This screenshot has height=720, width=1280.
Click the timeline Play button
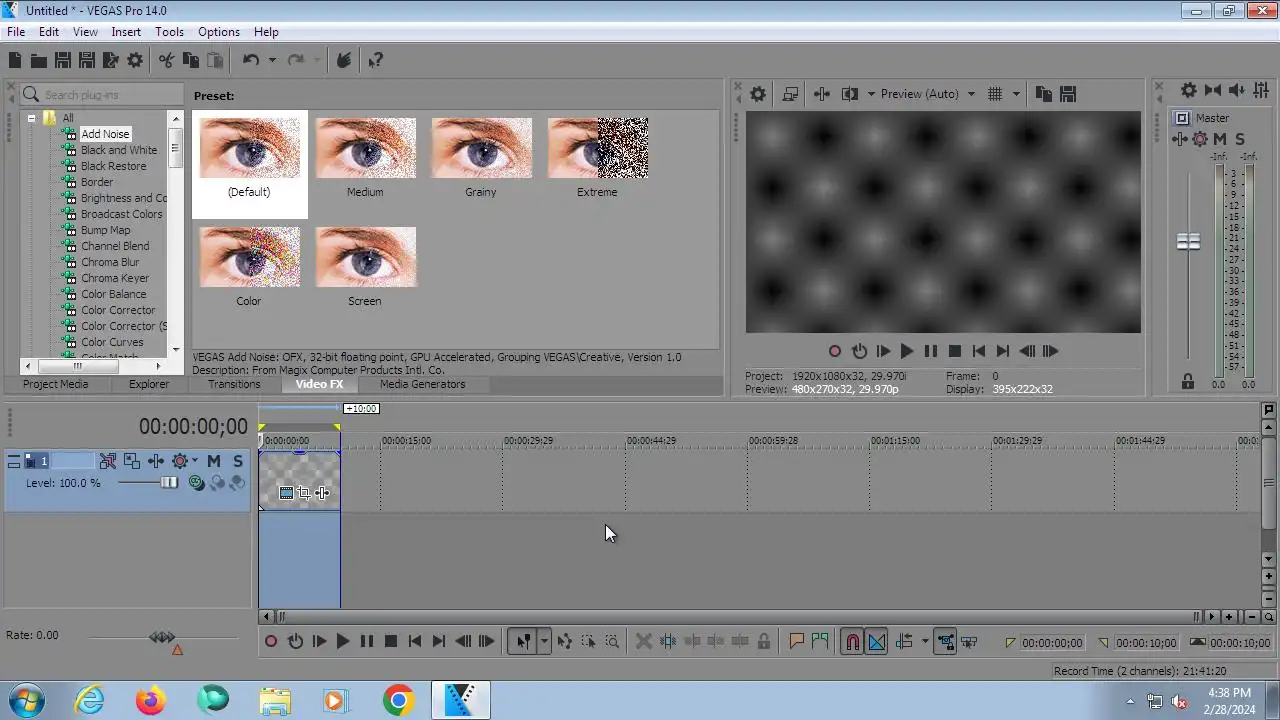click(x=342, y=642)
